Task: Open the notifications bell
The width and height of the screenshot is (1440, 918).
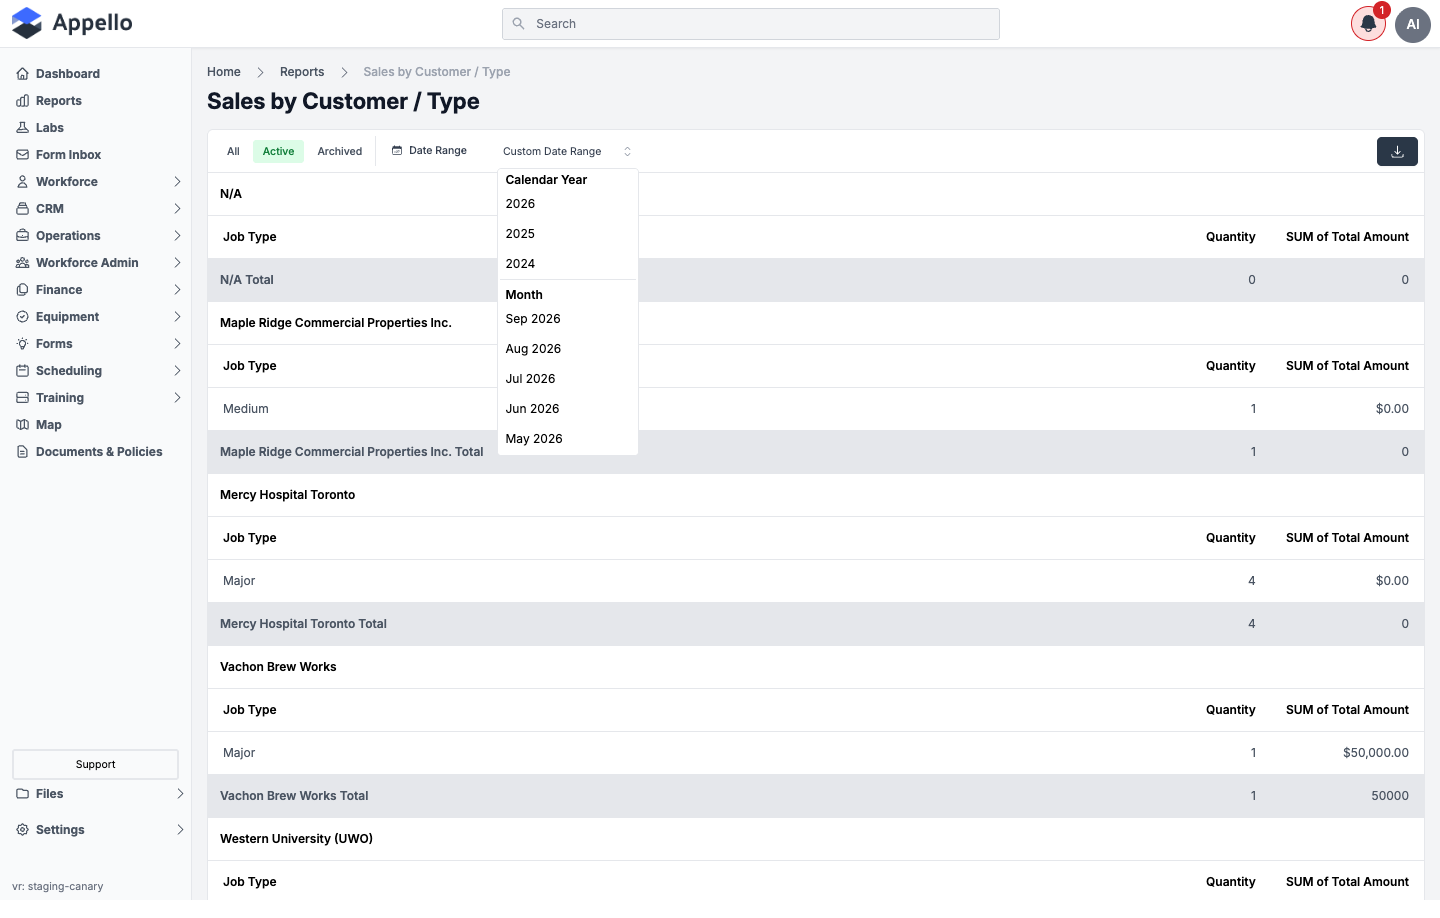Action: click(x=1368, y=24)
